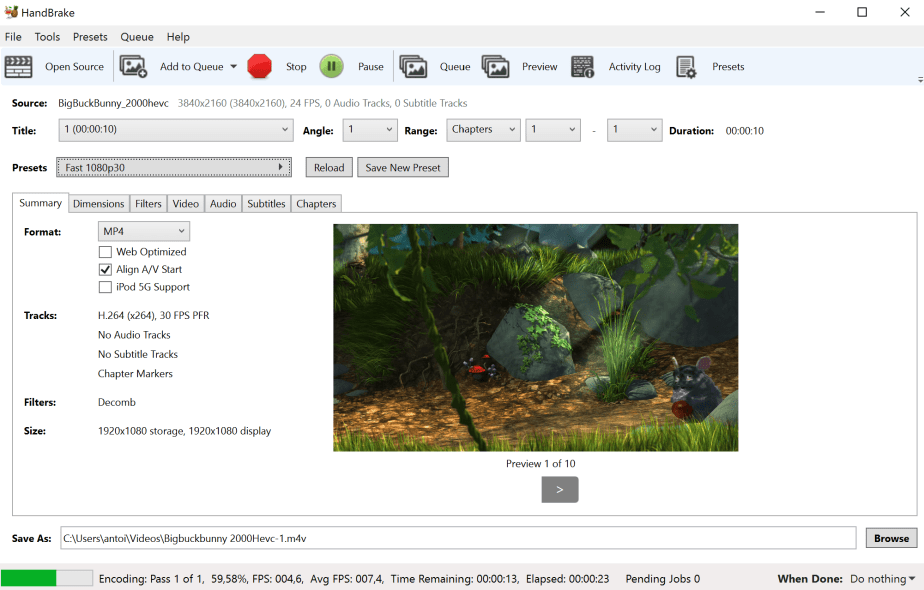
Task: Click the next preview arrow button
Action: click(560, 489)
